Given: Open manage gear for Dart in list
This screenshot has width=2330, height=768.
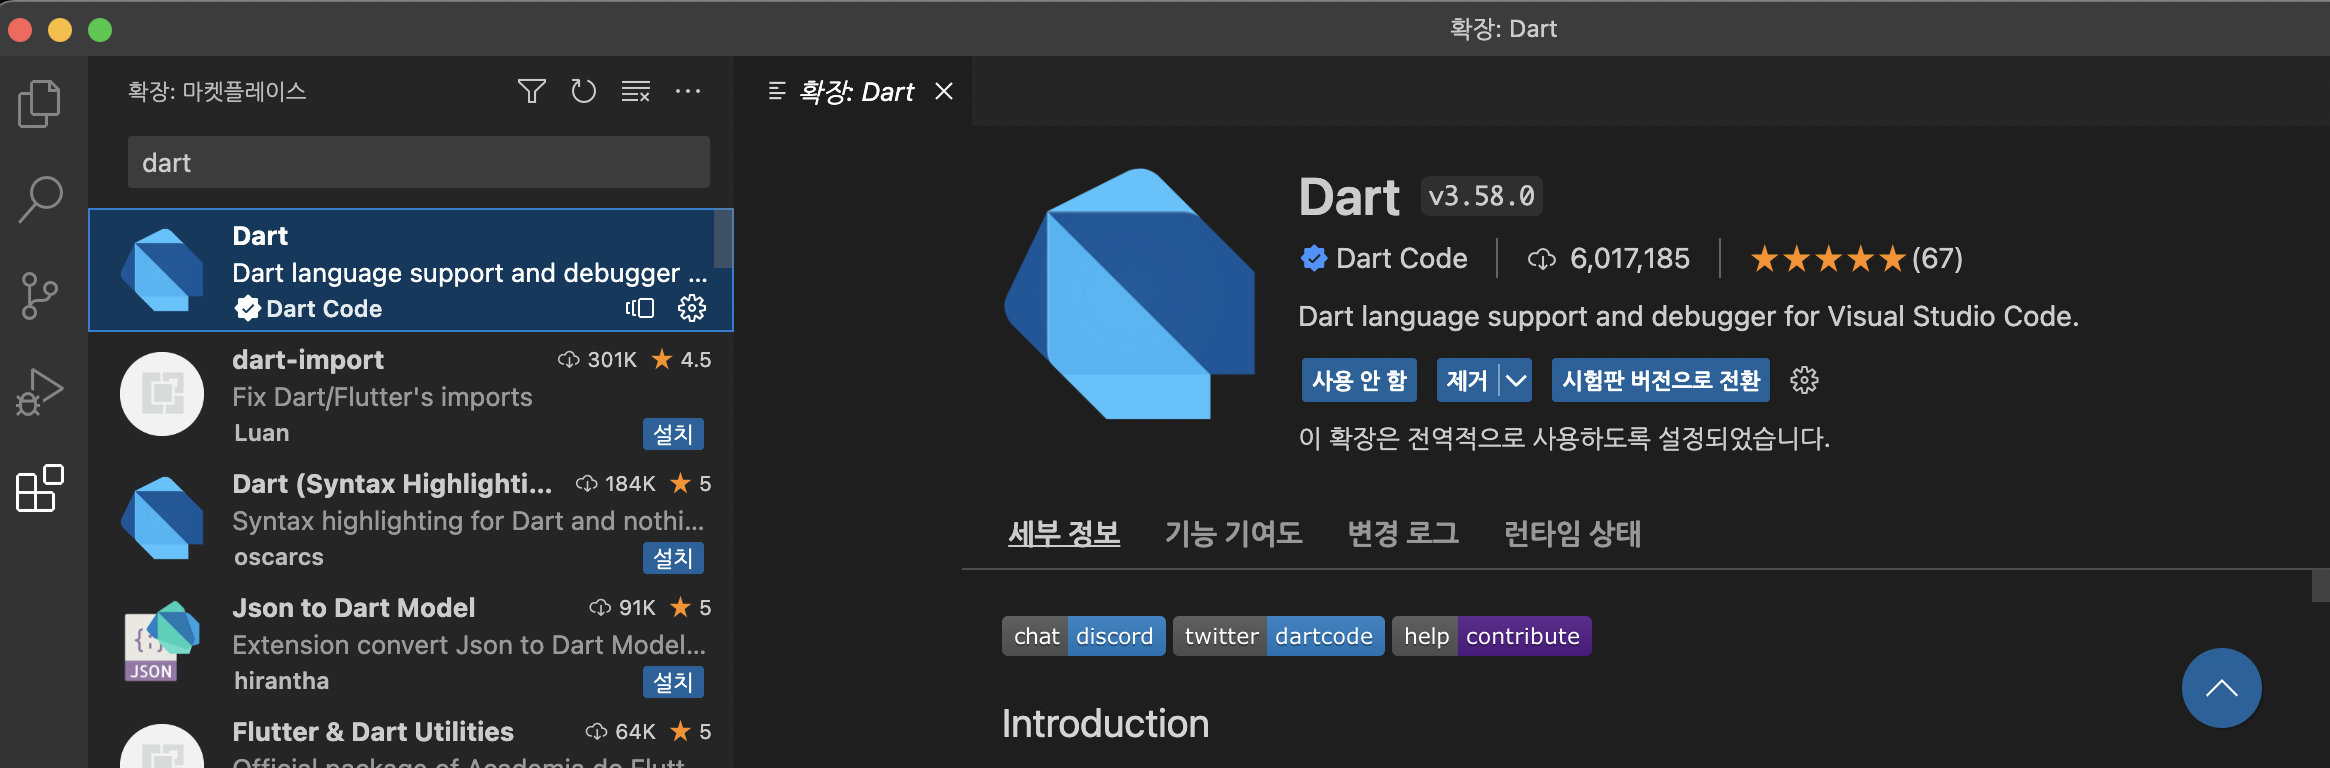Looking at the screenshot, I should click(x=692, y=308).
